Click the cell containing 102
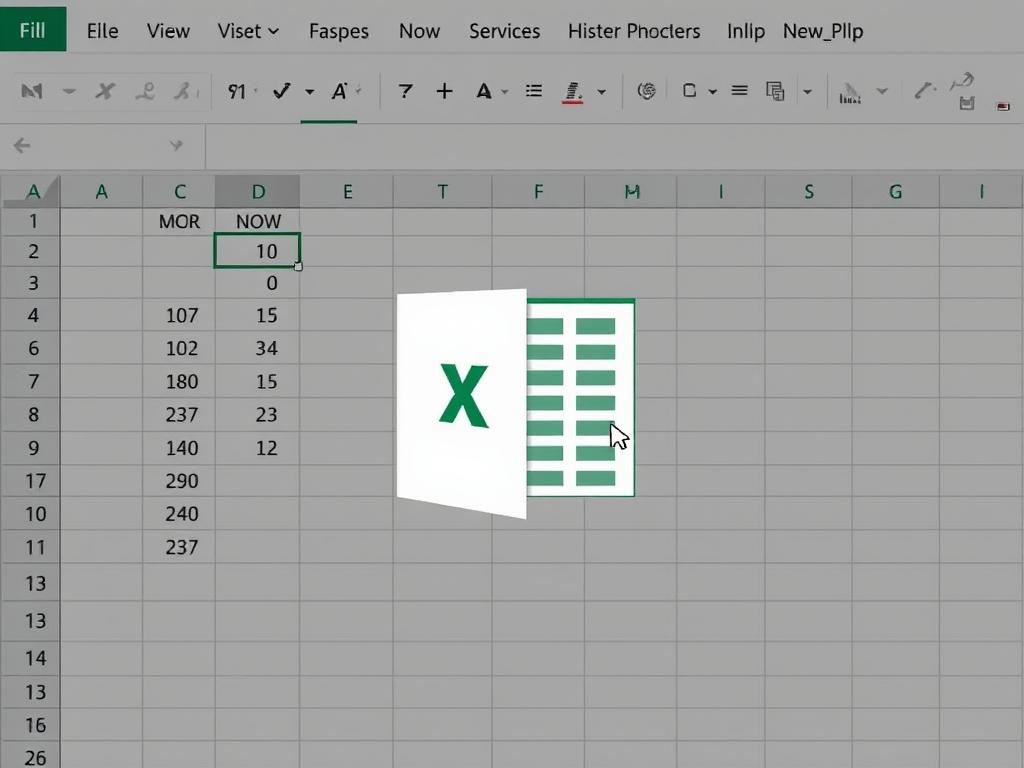1024x768 pixels. tap(179, 348)
